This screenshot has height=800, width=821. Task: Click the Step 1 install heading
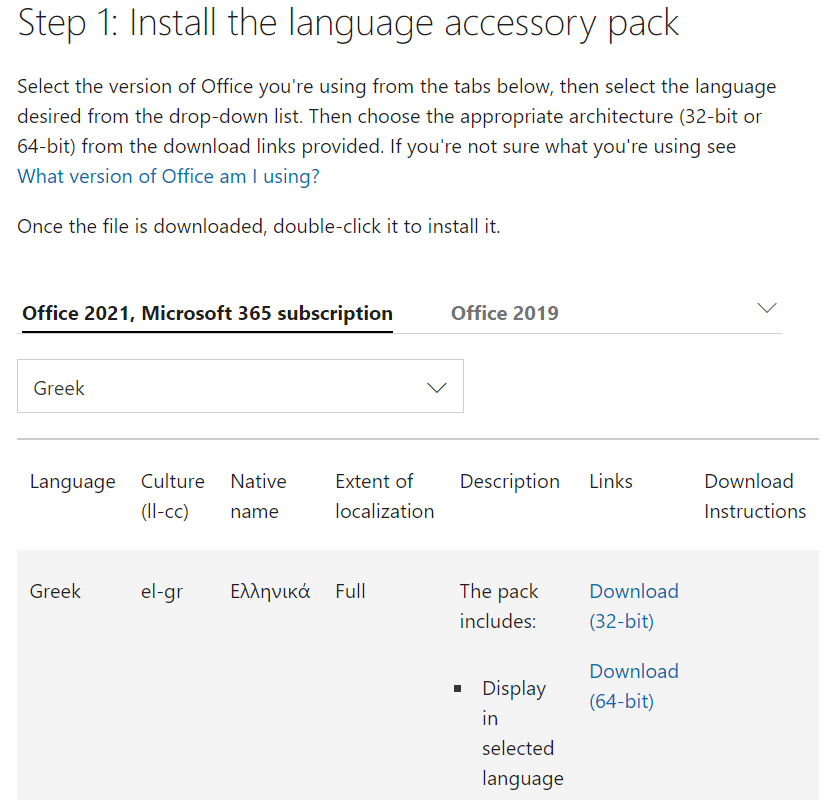[348, 22]
